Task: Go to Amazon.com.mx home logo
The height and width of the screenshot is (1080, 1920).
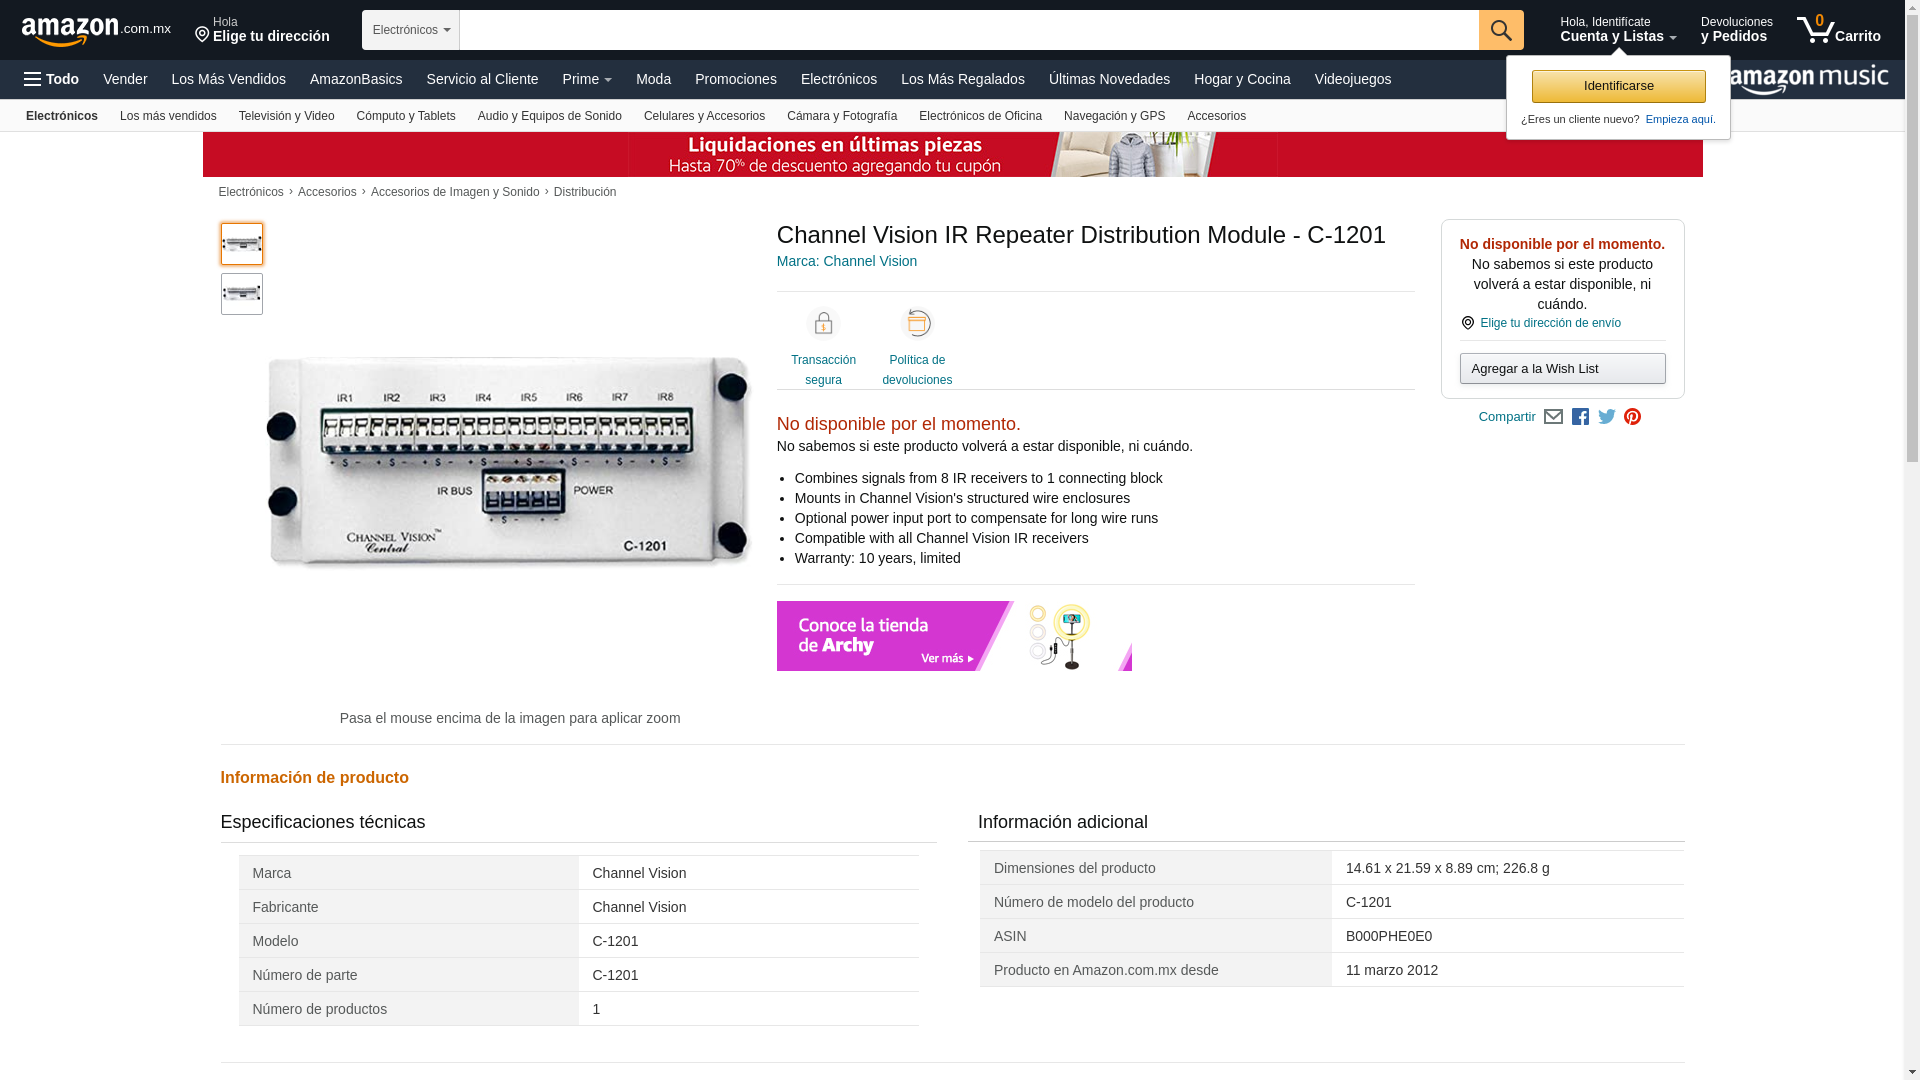Action: pyautogui.click(x=96, y=30)
